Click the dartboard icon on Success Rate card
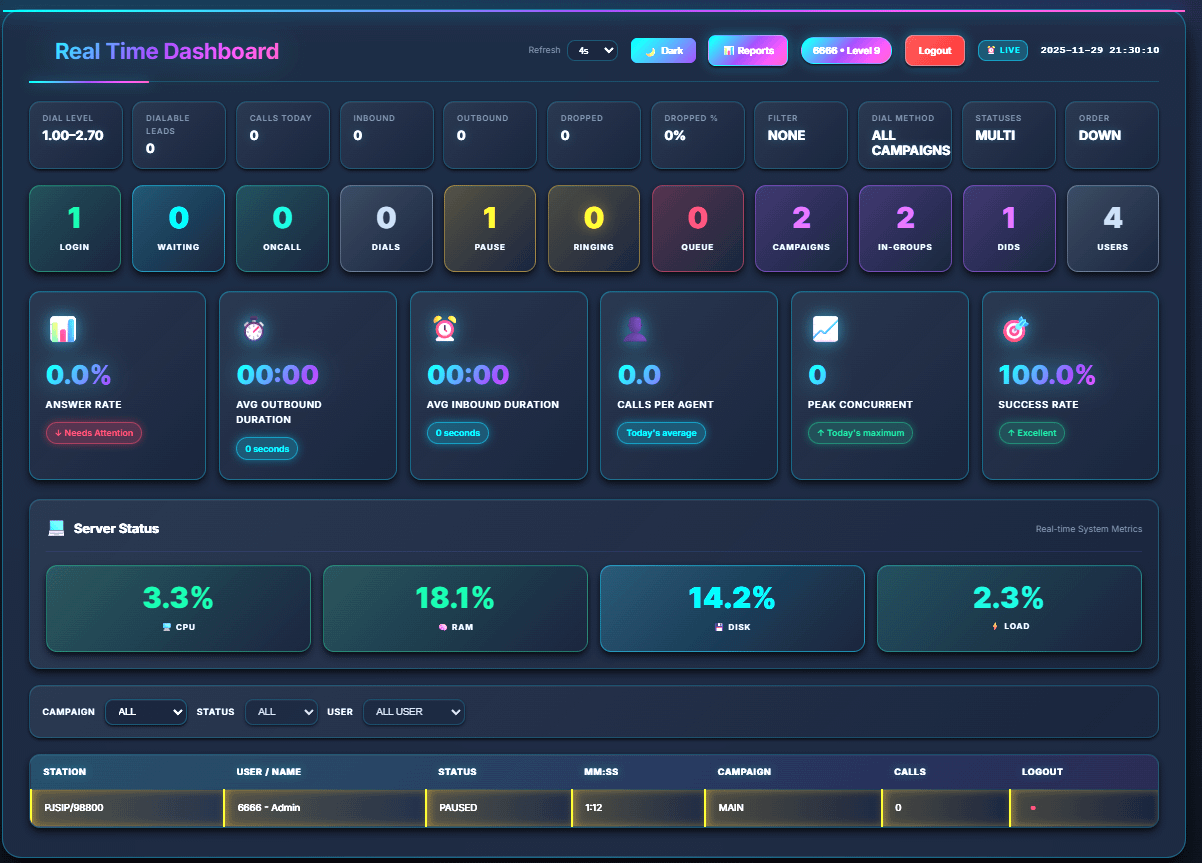This screenshot has height=863, width=1202. [1017, 328]
